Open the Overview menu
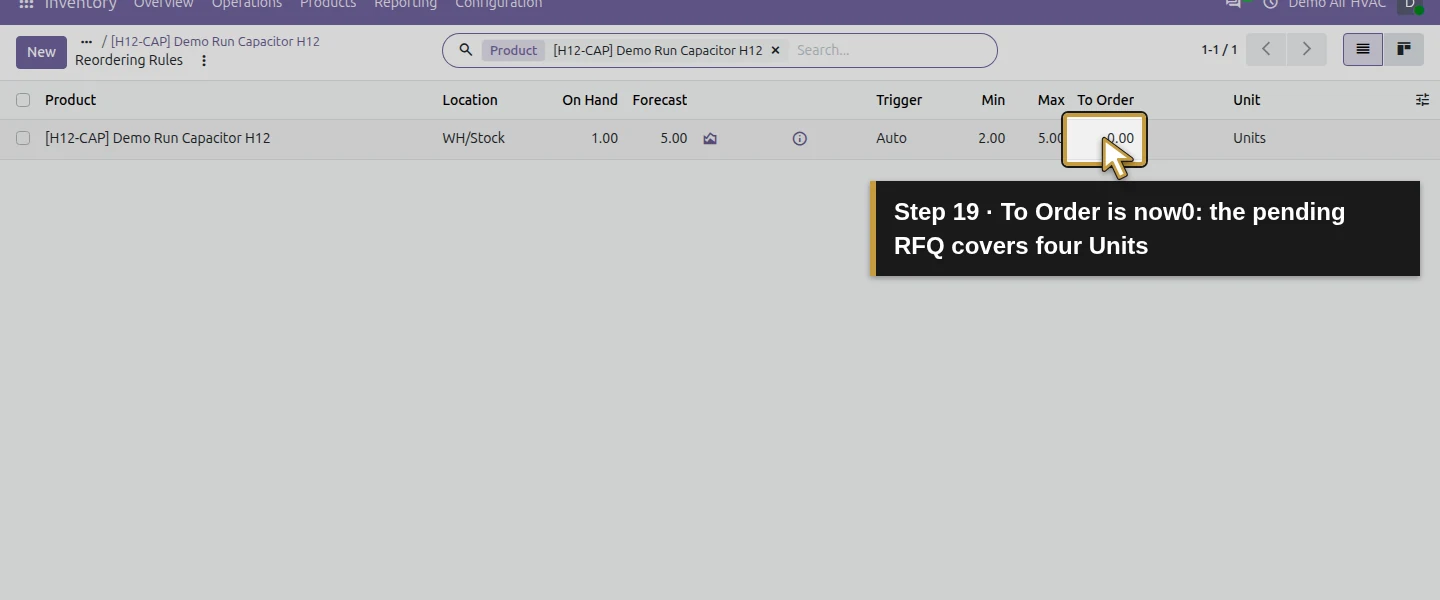 point(164,4)
